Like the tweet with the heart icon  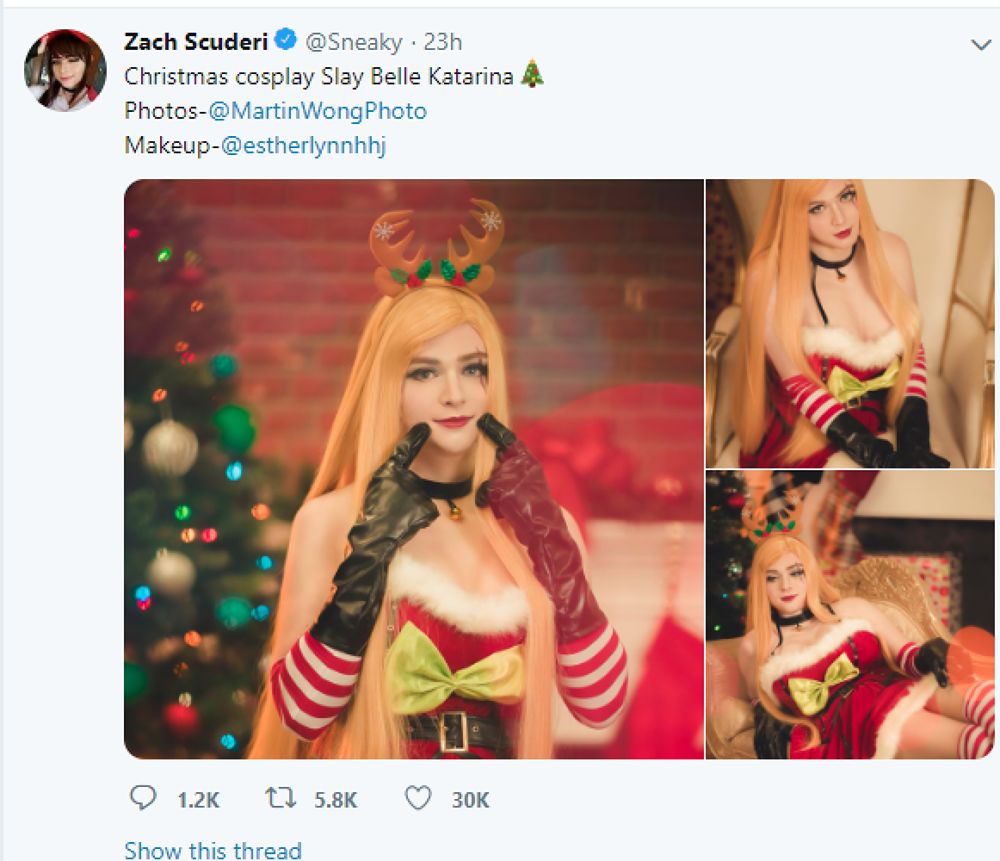tap(418, 798)
